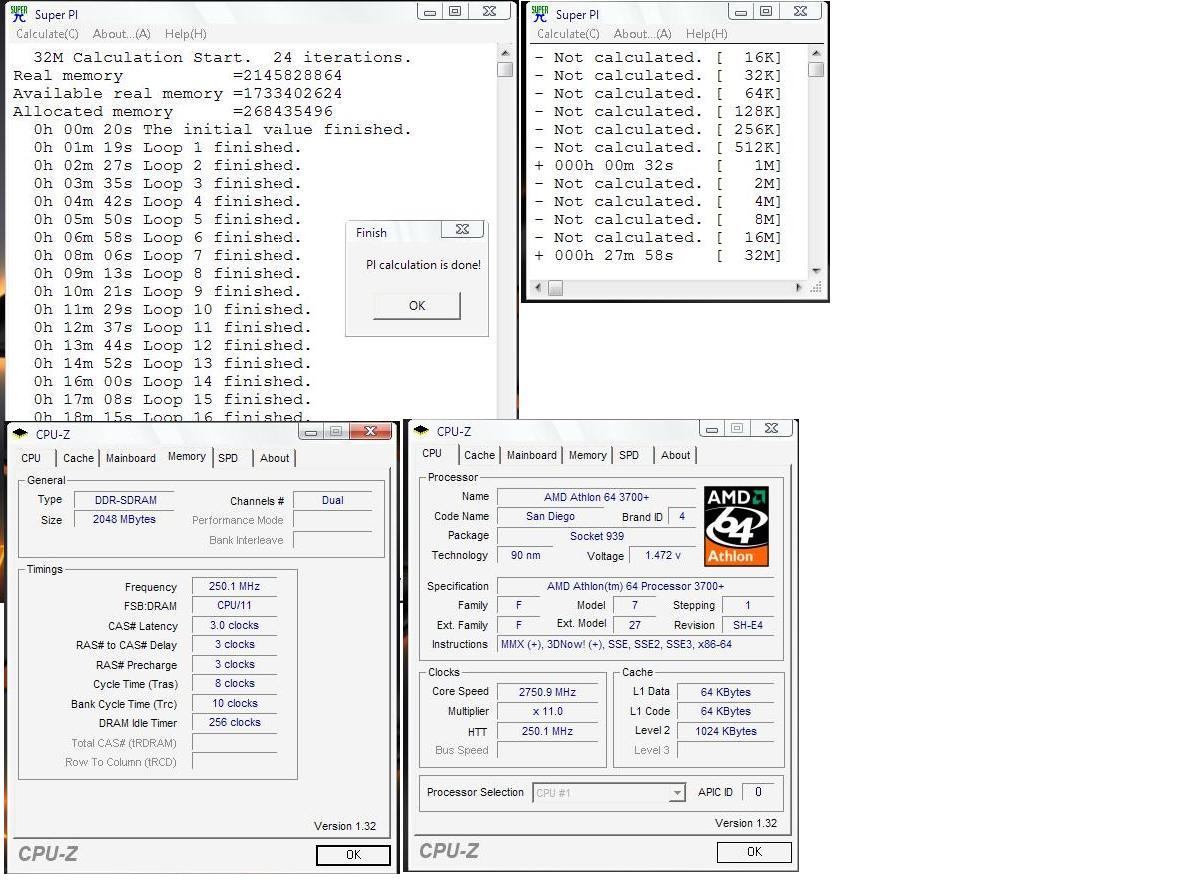Image resolution: width=1201 pixels, height=896 pixels.
Task: Click the memory Size field 2048 MBytes
Action: click(x=125, y=520)
